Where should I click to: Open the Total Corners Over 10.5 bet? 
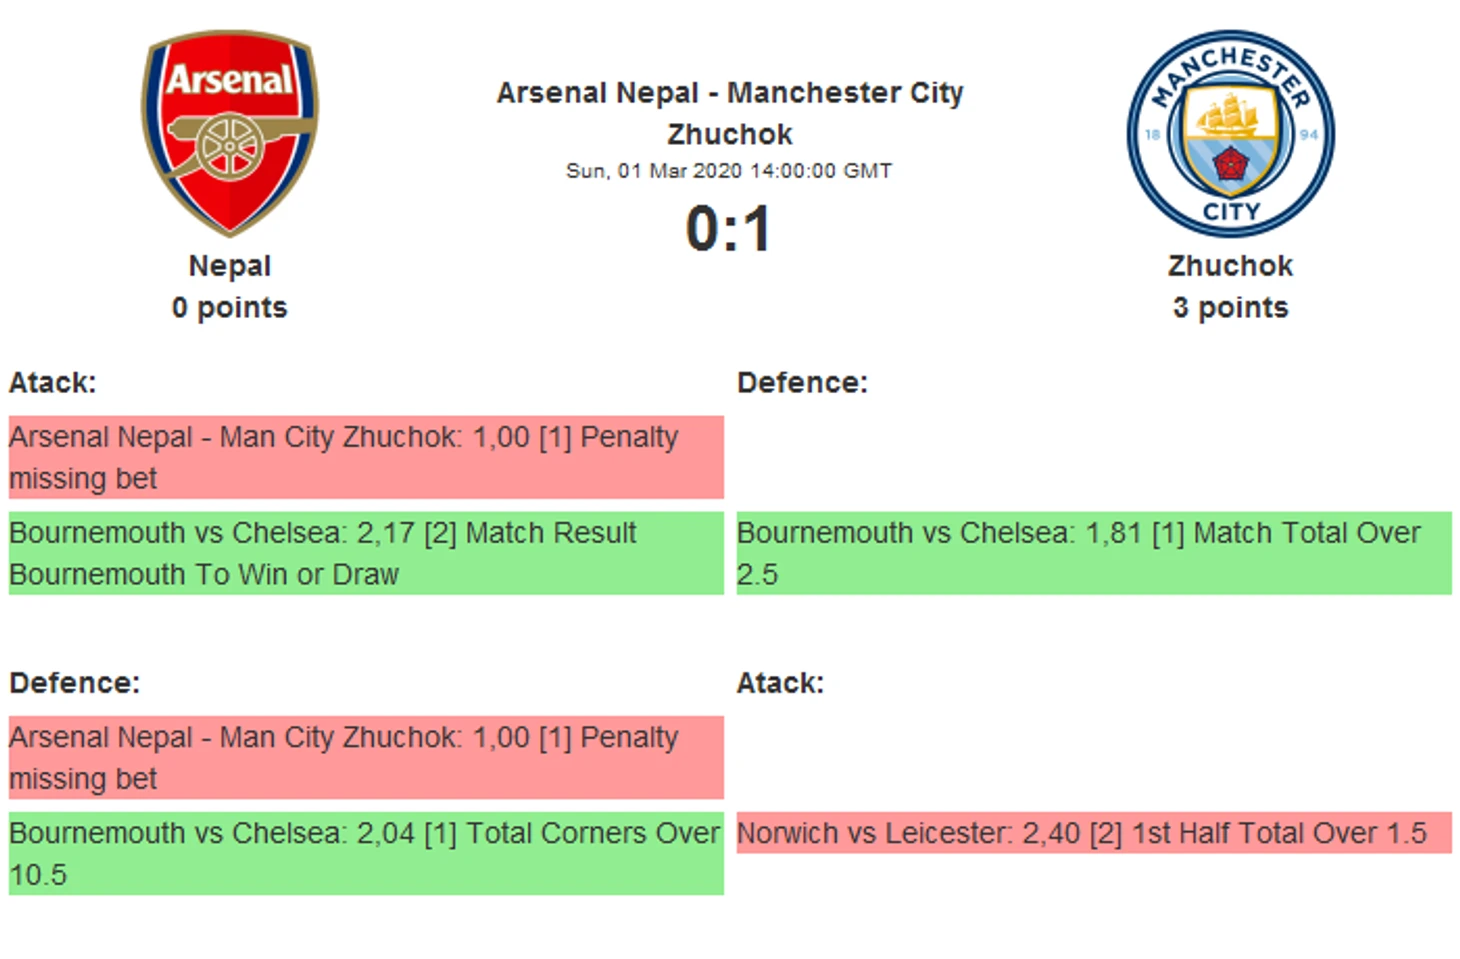365,853
